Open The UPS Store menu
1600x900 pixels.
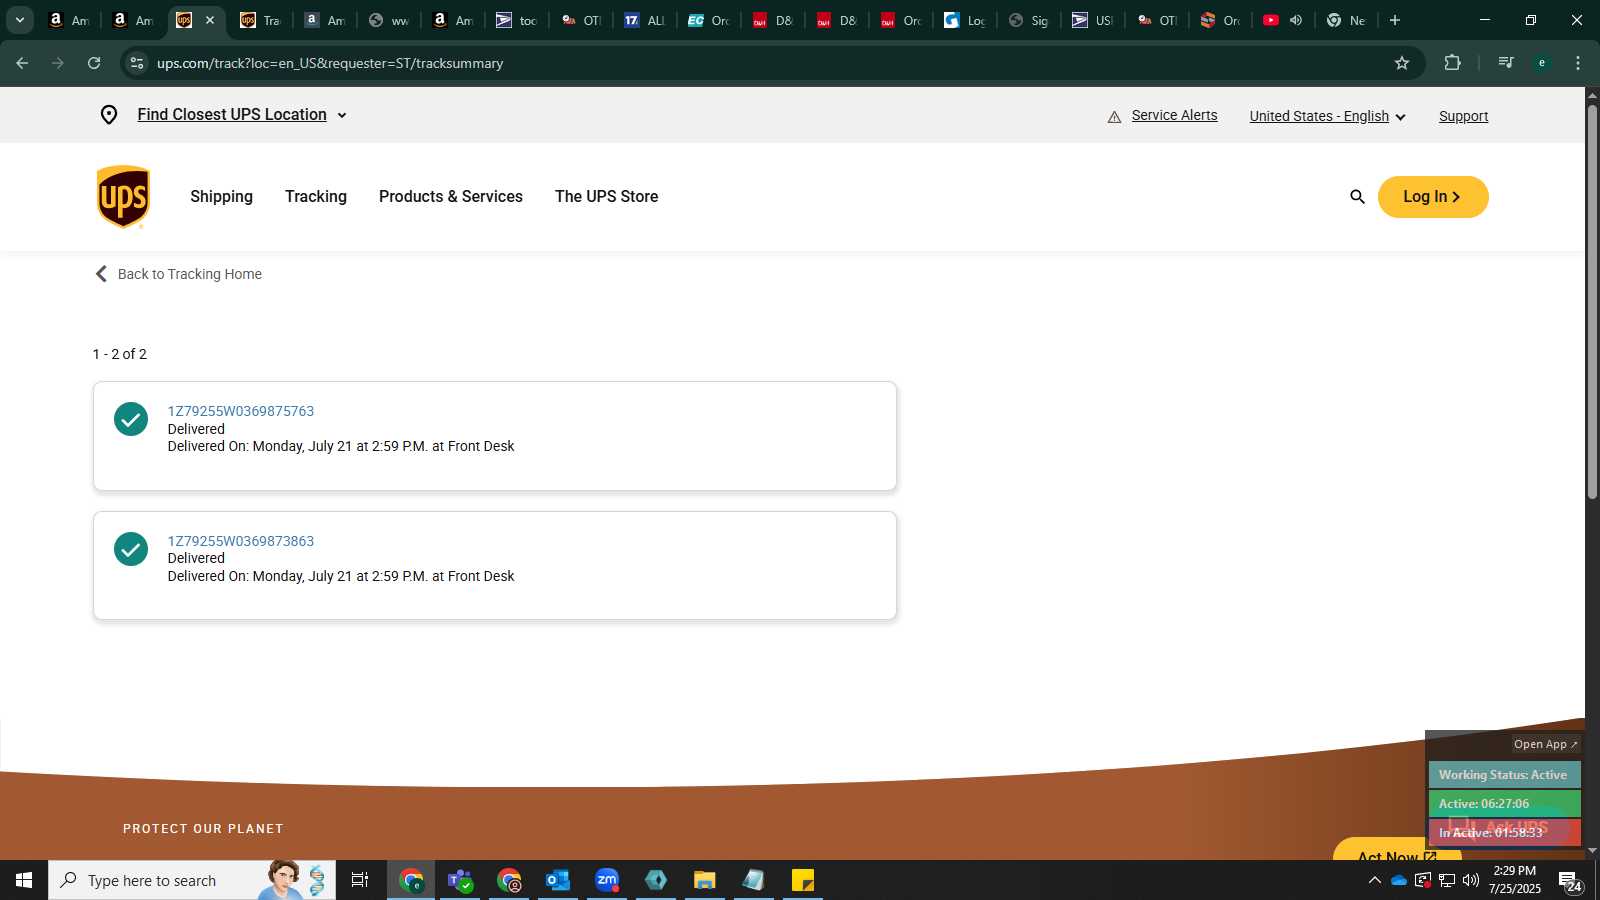[x=607, y=197]
